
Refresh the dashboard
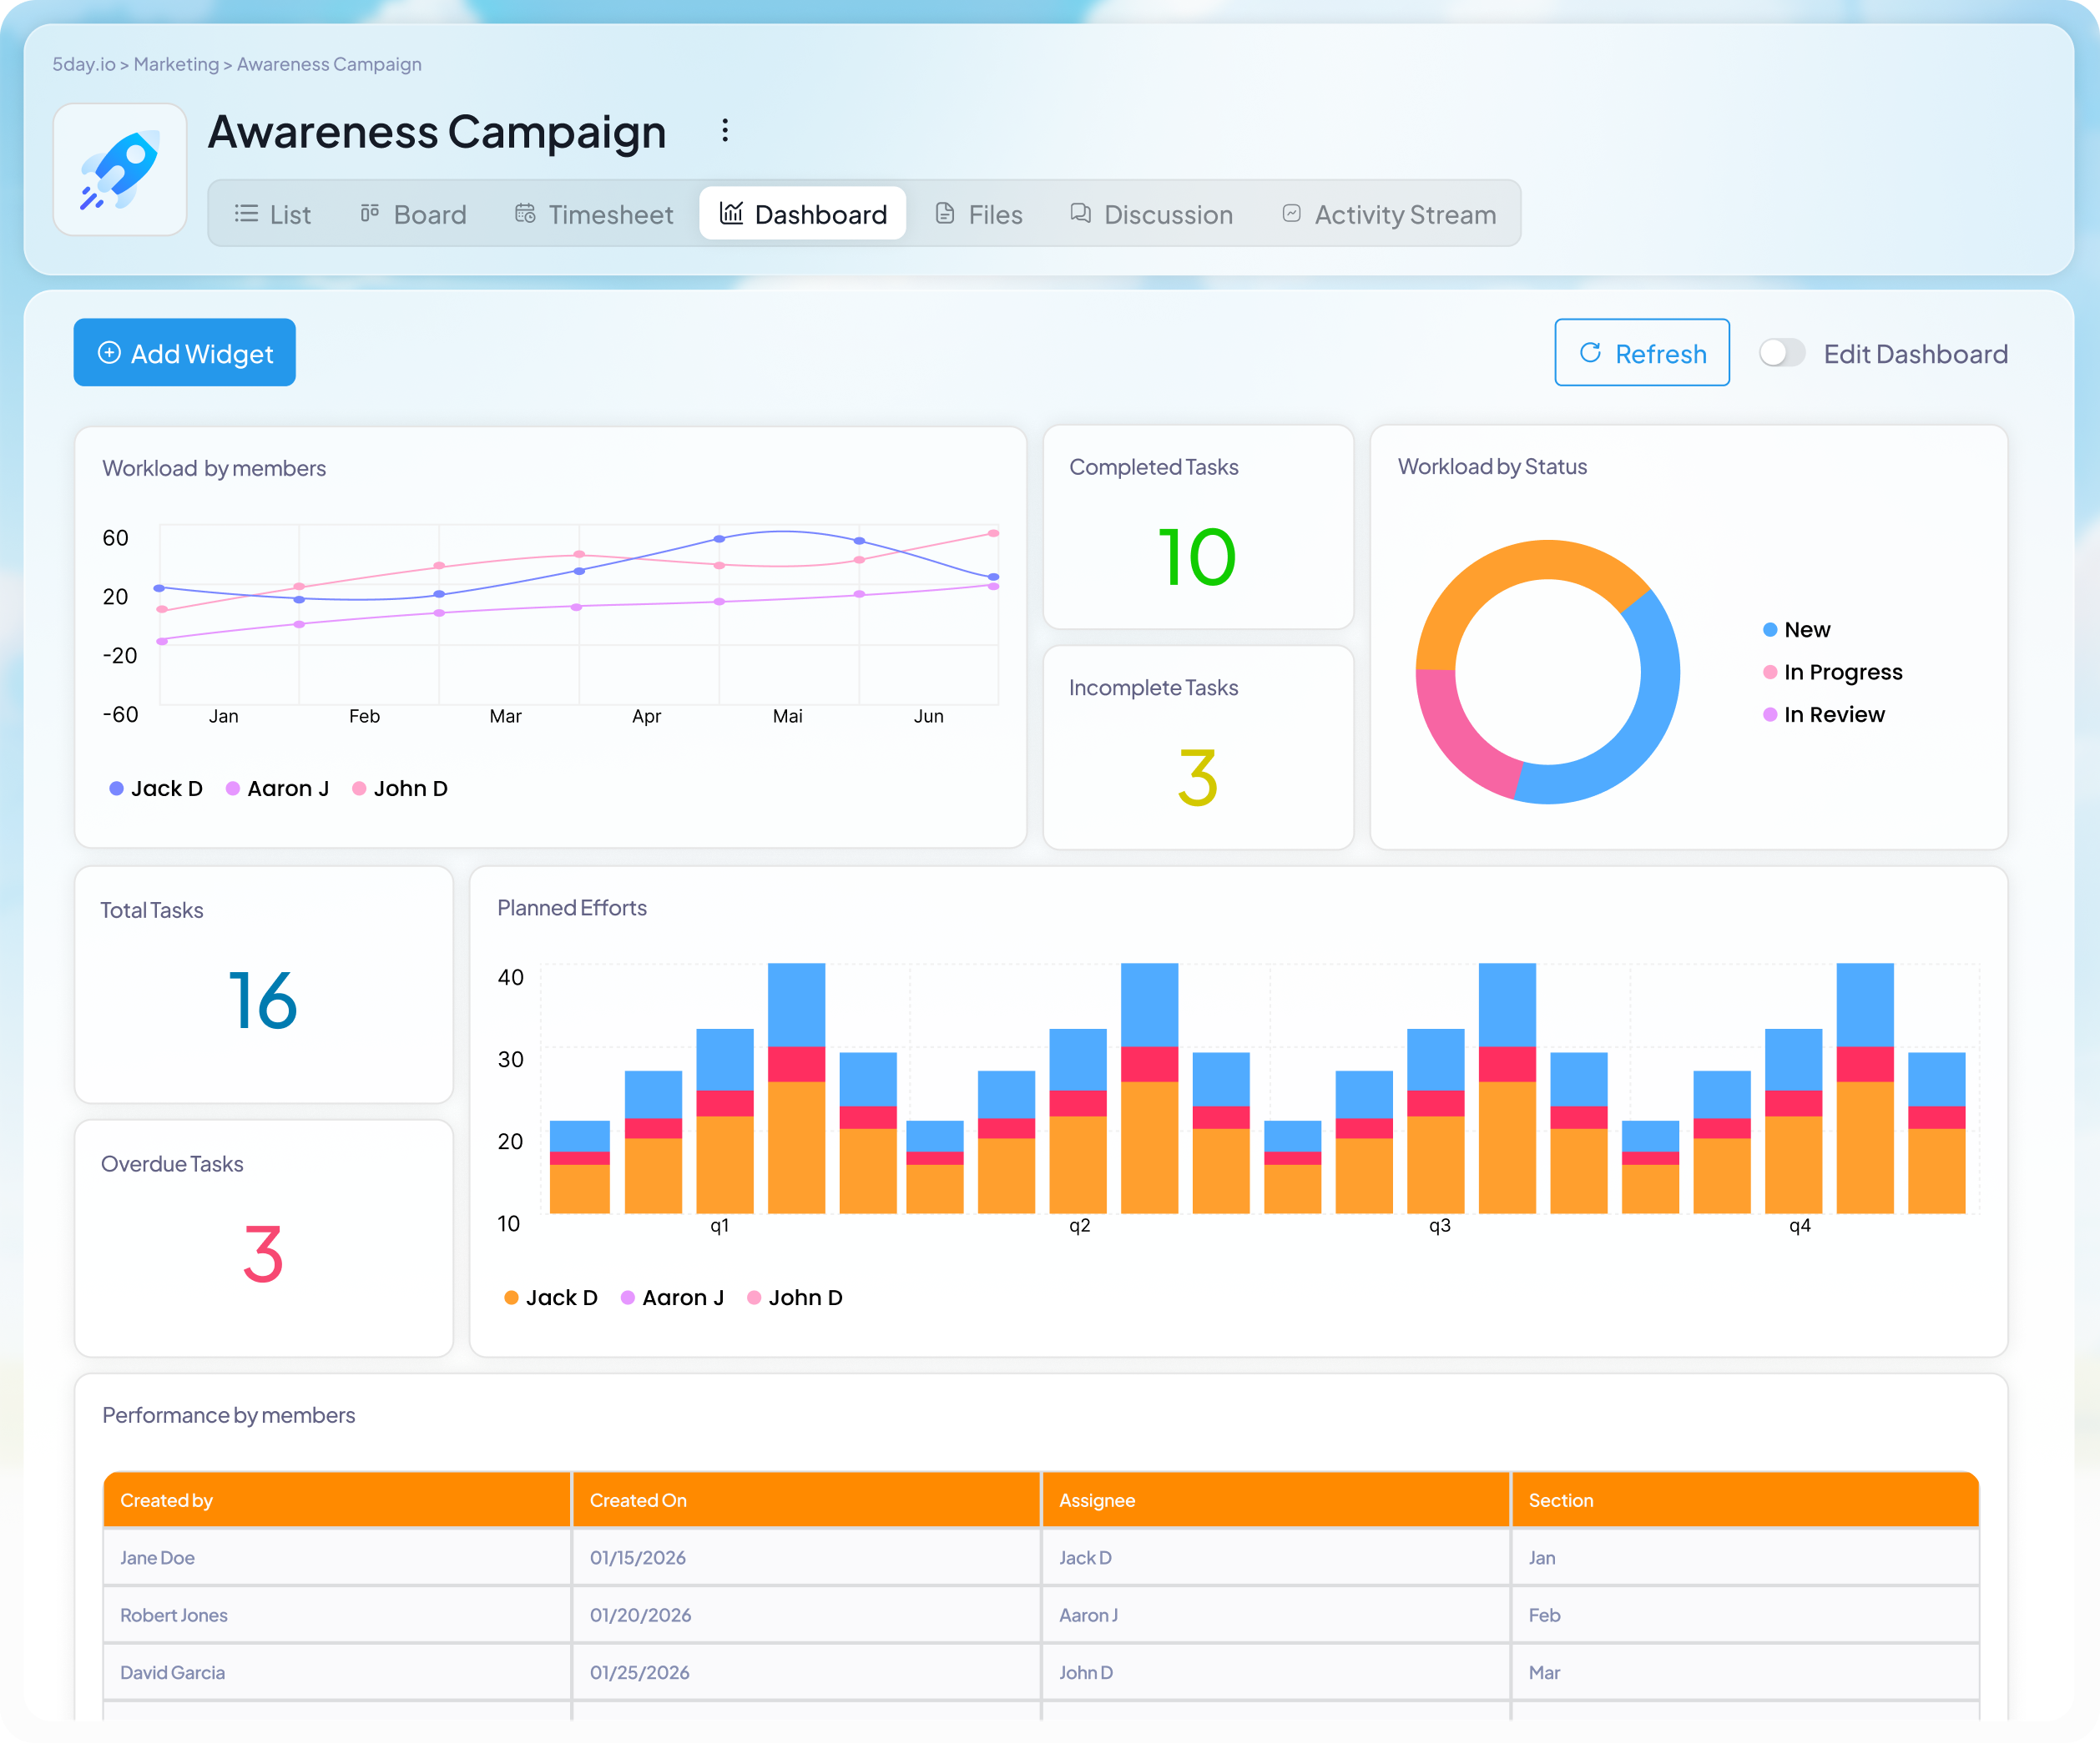coord(1642,353)
